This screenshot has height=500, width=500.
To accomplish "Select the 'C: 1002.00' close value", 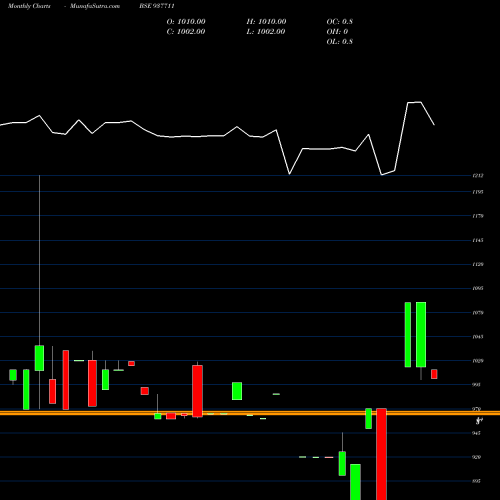I will (x=186, y=32).
